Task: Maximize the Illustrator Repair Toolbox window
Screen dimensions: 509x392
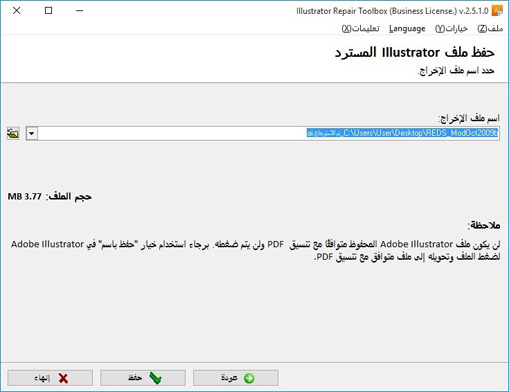Action: click(48, 11)
